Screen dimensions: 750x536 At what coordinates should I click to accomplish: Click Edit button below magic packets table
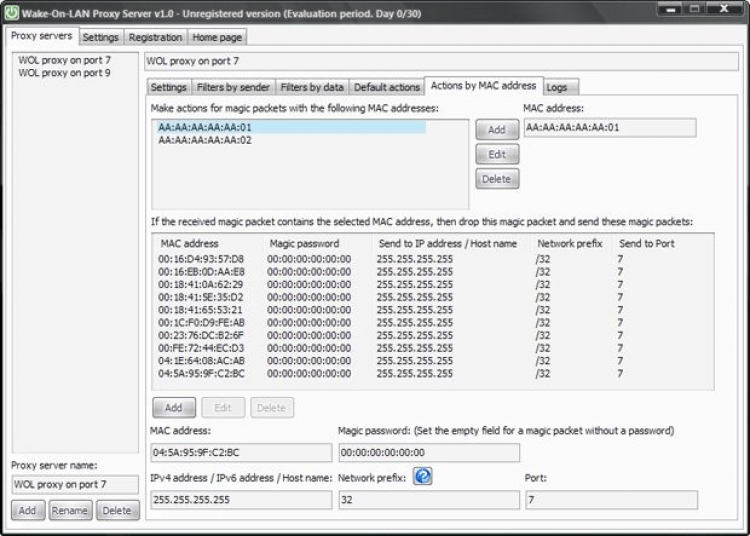pyautogui.click(x=223, y=407)
